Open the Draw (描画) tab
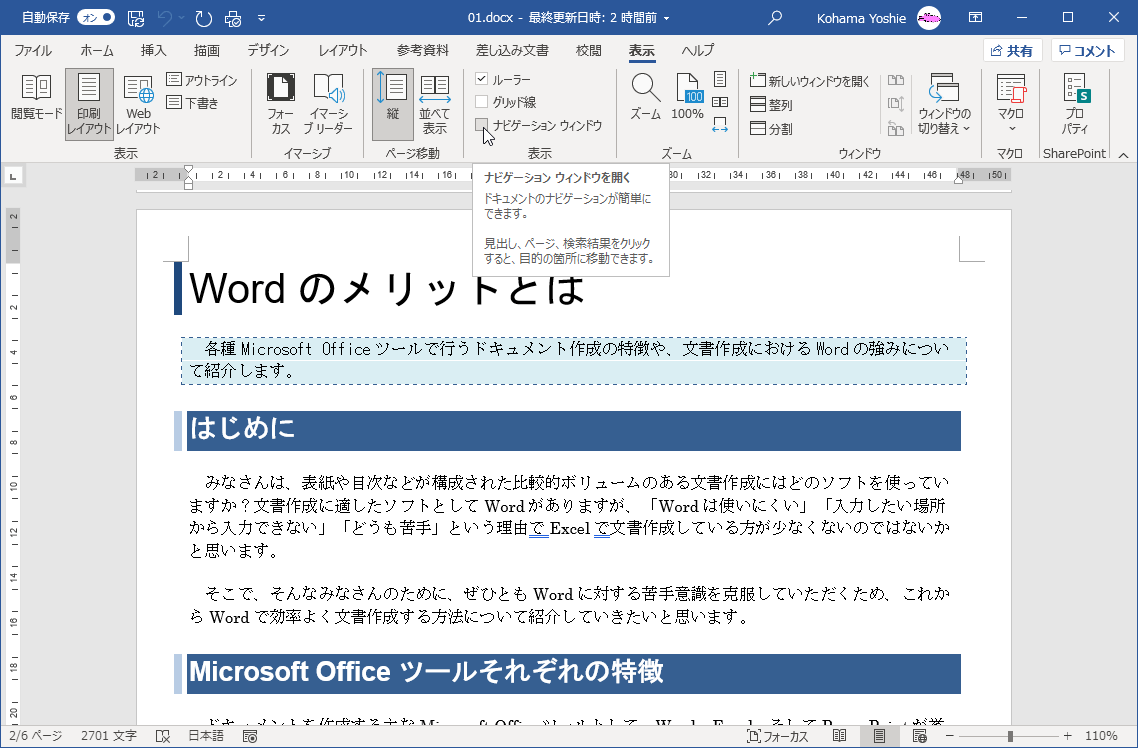Screen dimensions: 1138x748 (x=207, y=50)
